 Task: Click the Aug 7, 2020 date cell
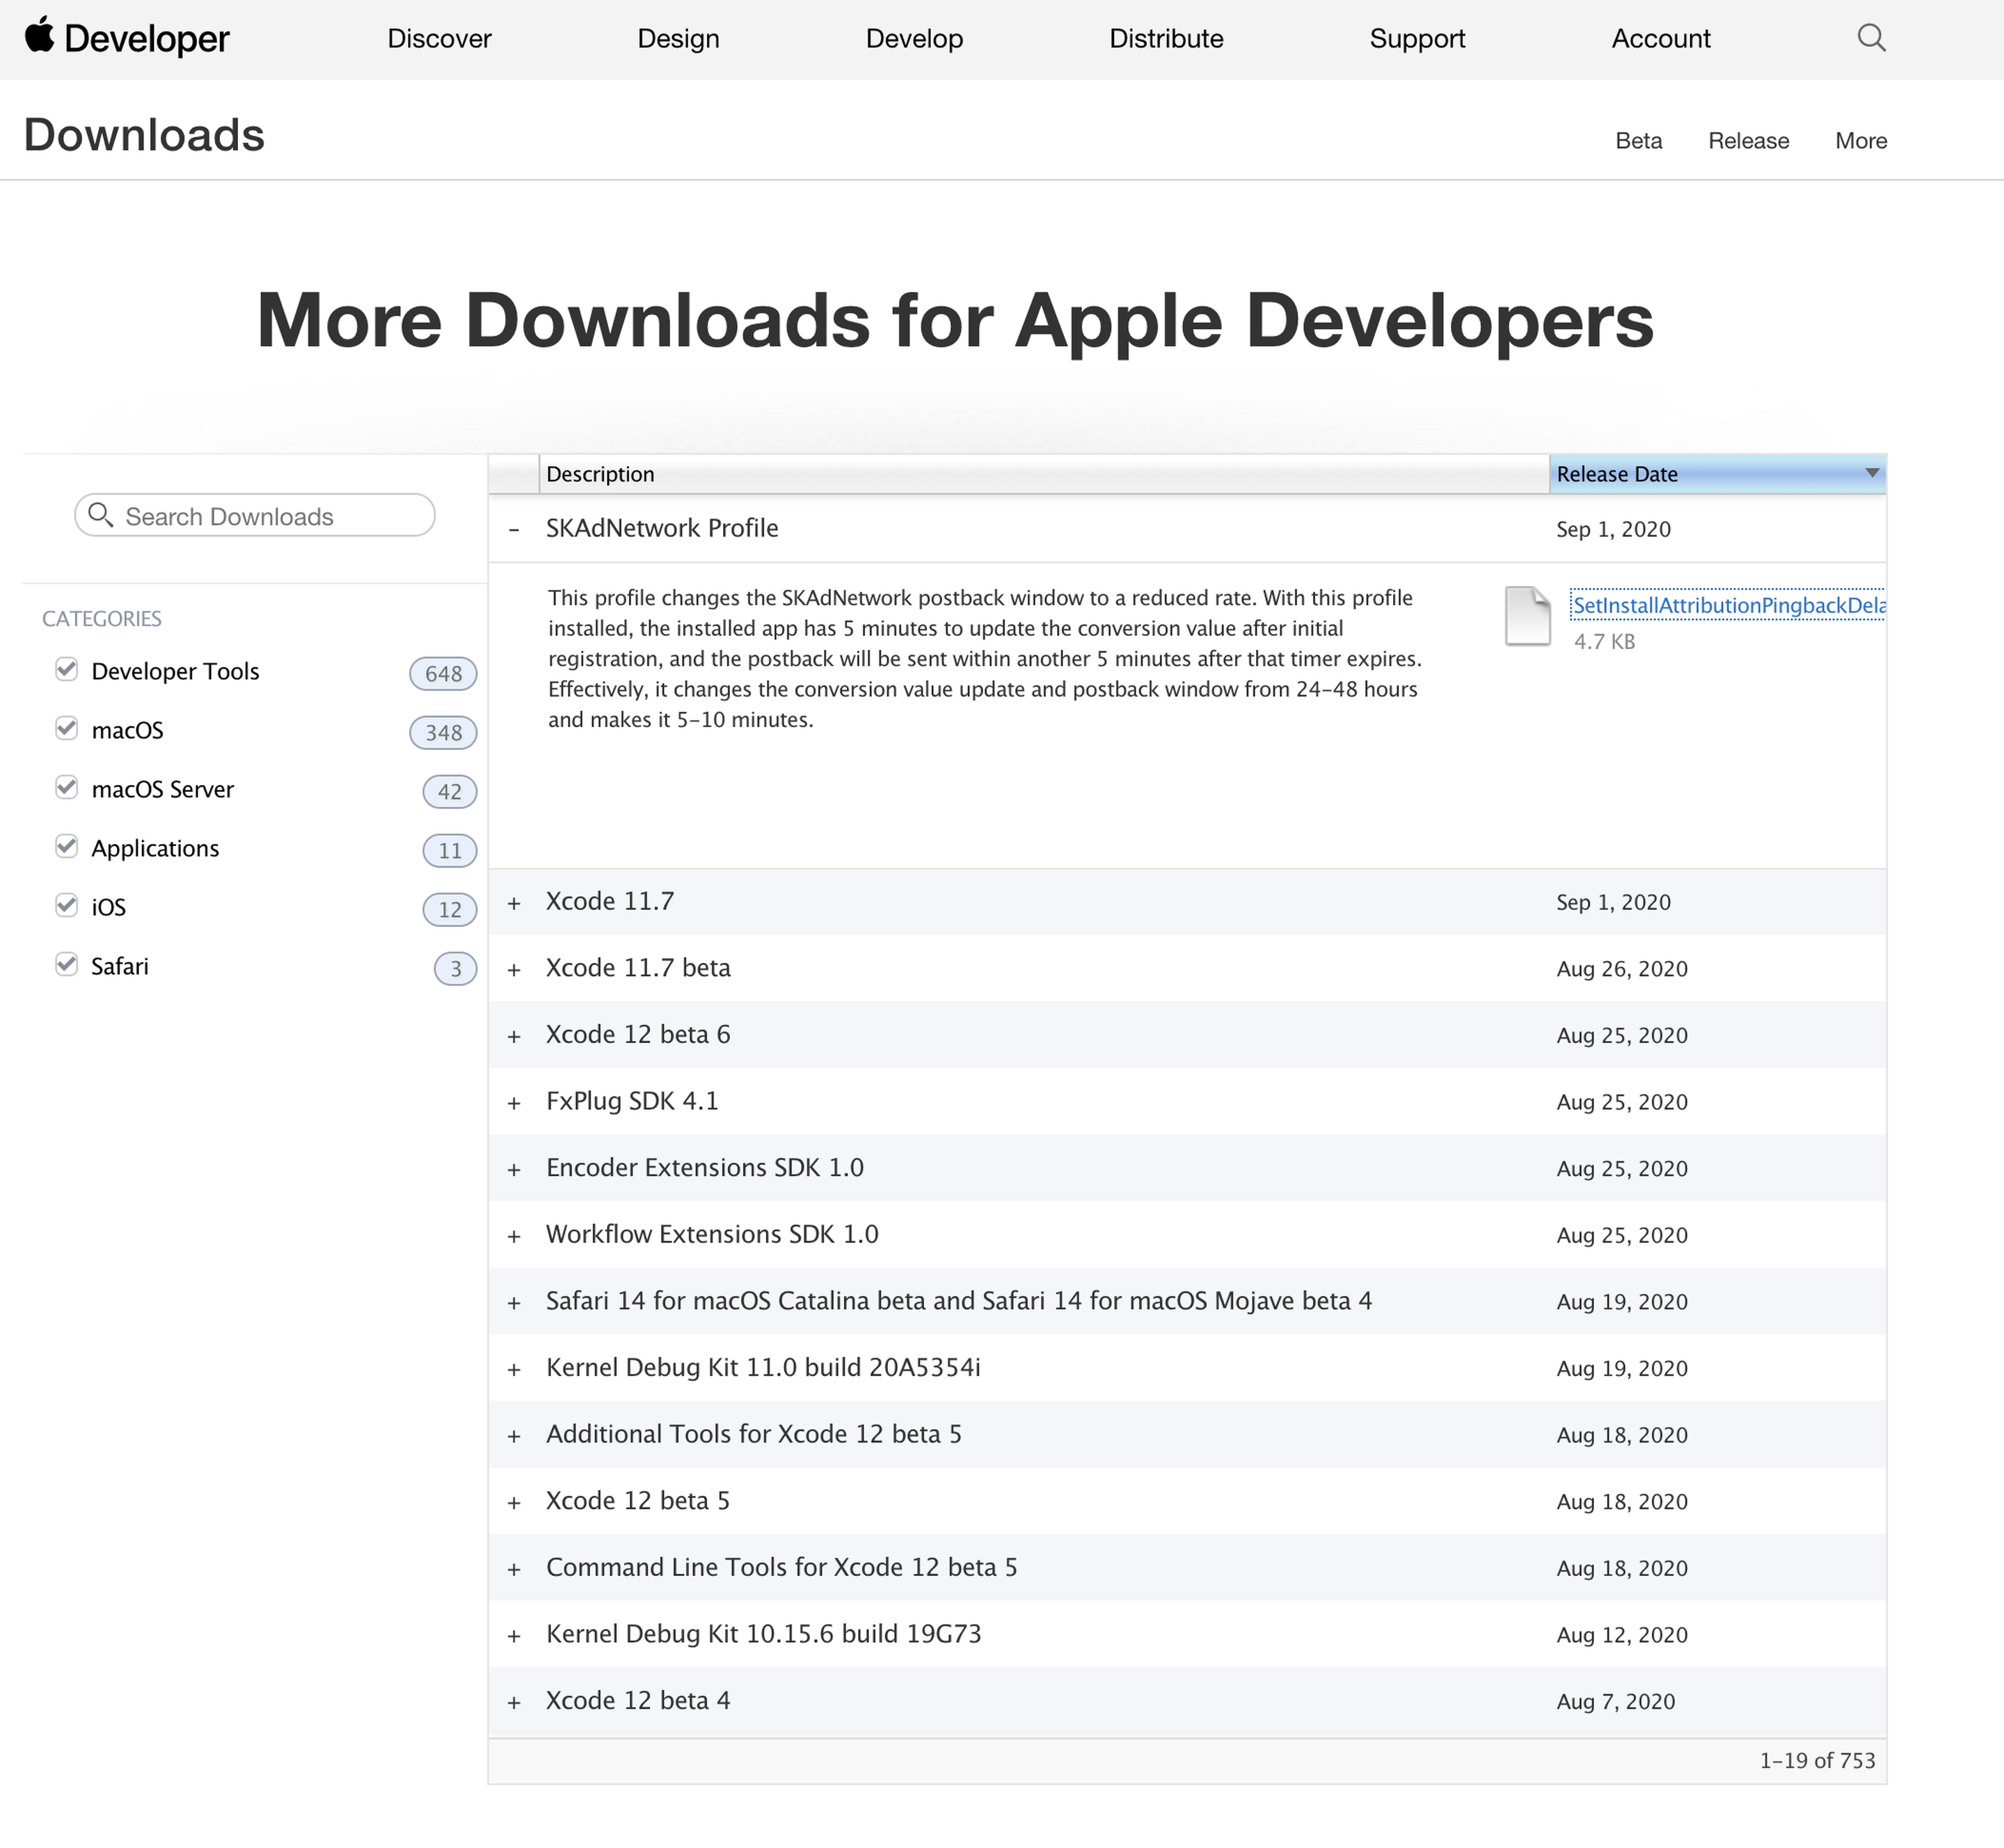point(1615,1702)
